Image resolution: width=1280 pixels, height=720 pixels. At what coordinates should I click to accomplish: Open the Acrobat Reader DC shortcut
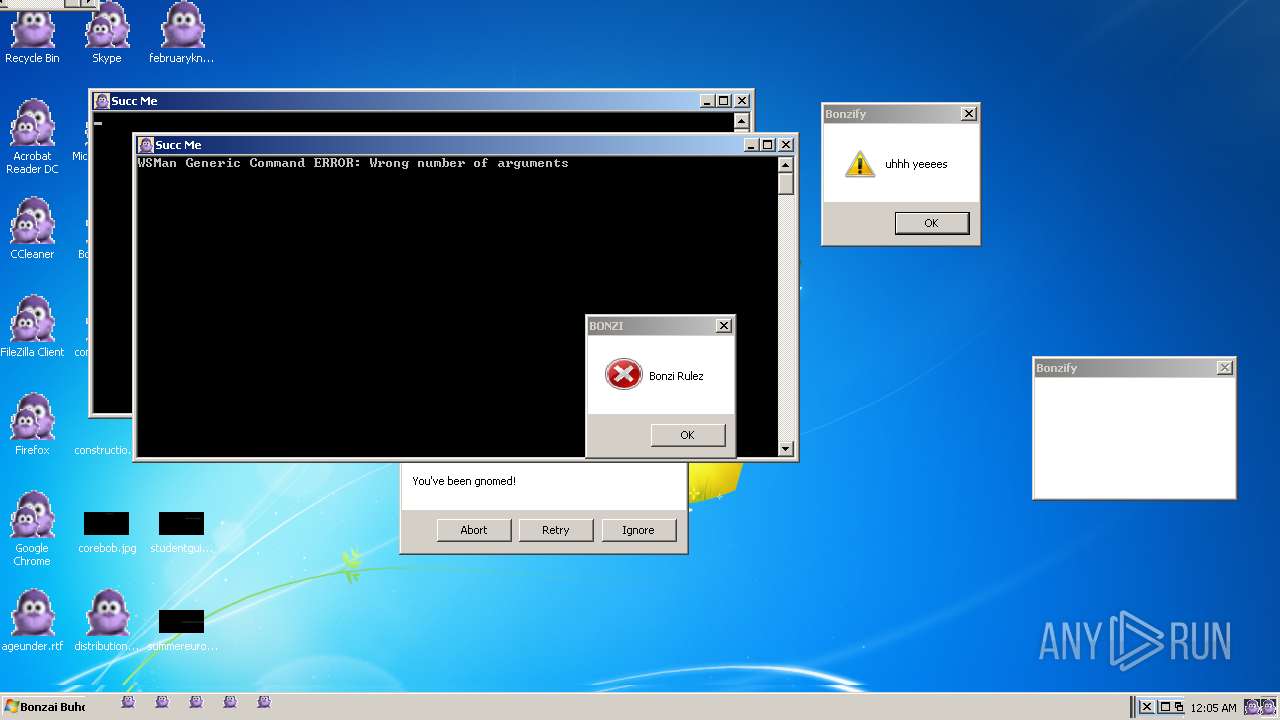coord(32,135)
